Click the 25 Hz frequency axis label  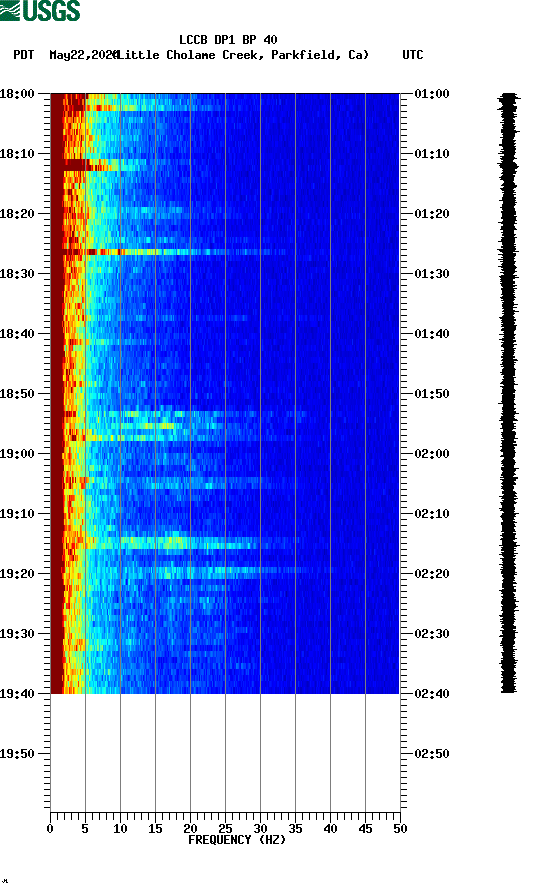click(x=225, y=829)
